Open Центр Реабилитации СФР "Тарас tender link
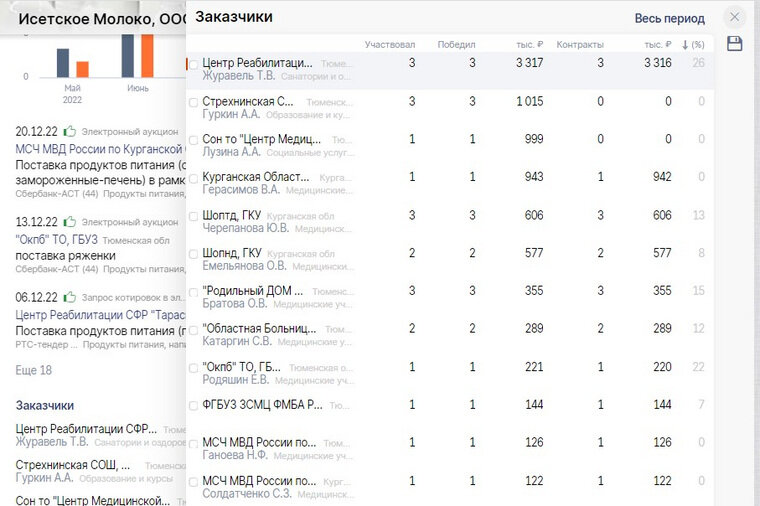The width and height of the screenshot is (760, 506). pyautogui.click(x=100, y=315)
